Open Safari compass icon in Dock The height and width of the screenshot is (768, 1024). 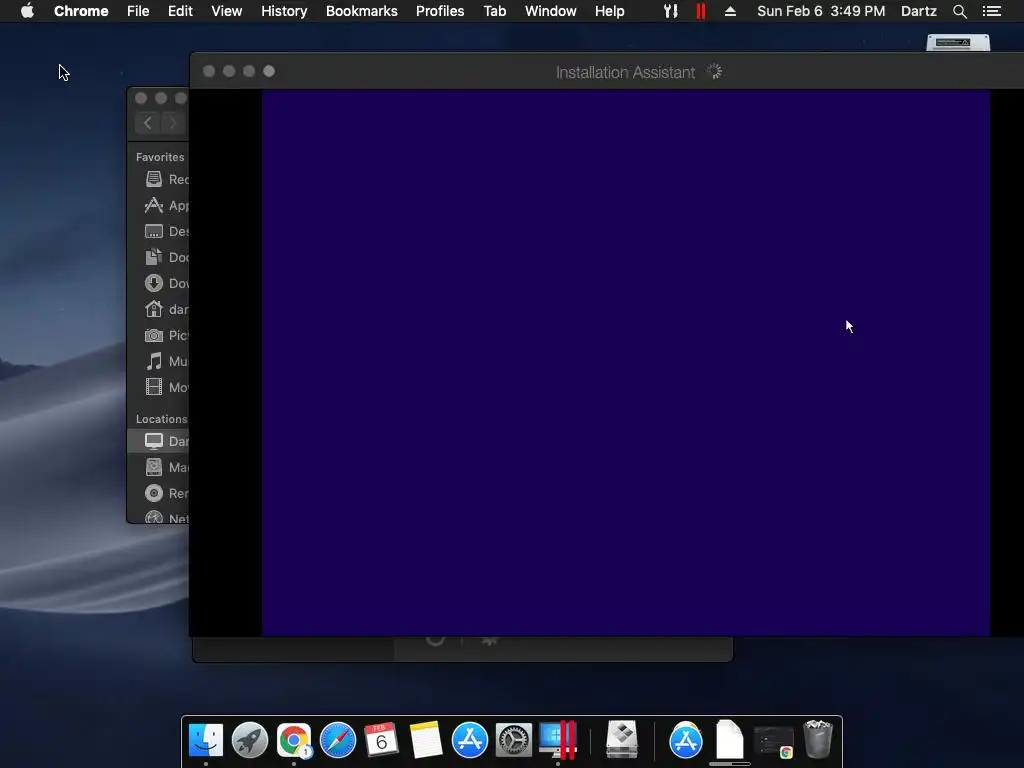(338, 741)
